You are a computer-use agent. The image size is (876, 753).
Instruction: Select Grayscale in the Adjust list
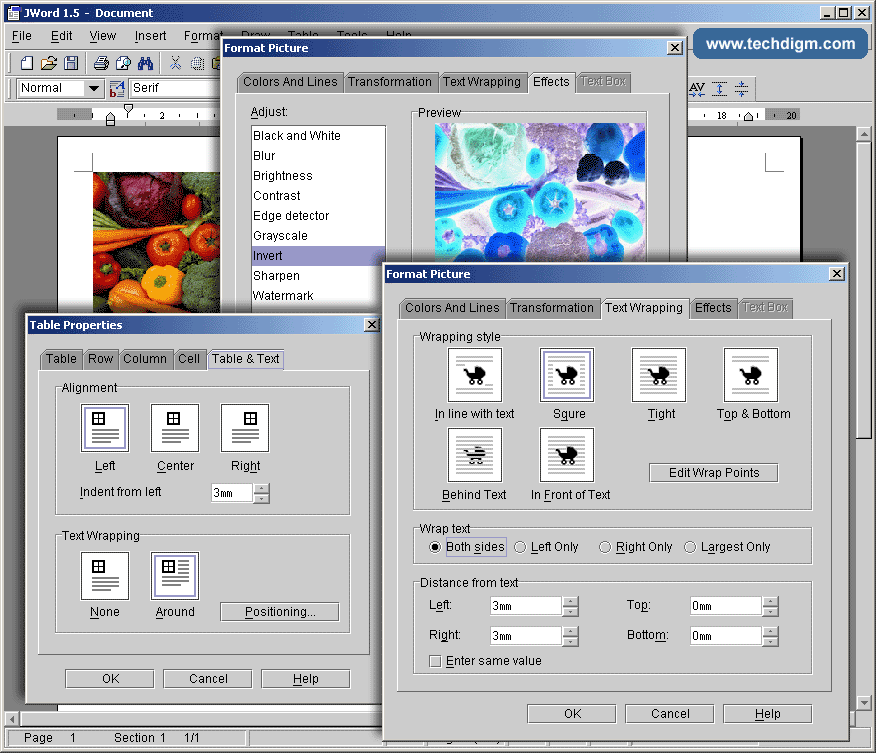(280, 236)
